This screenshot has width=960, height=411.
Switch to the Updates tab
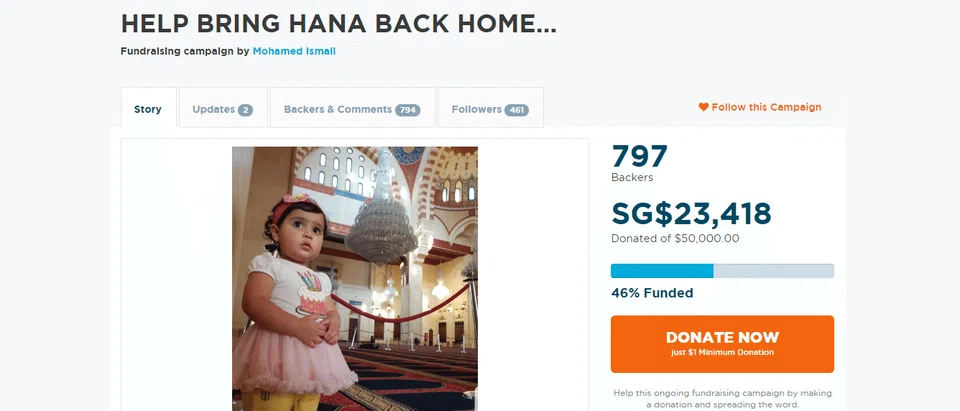[x=223, y=108]
